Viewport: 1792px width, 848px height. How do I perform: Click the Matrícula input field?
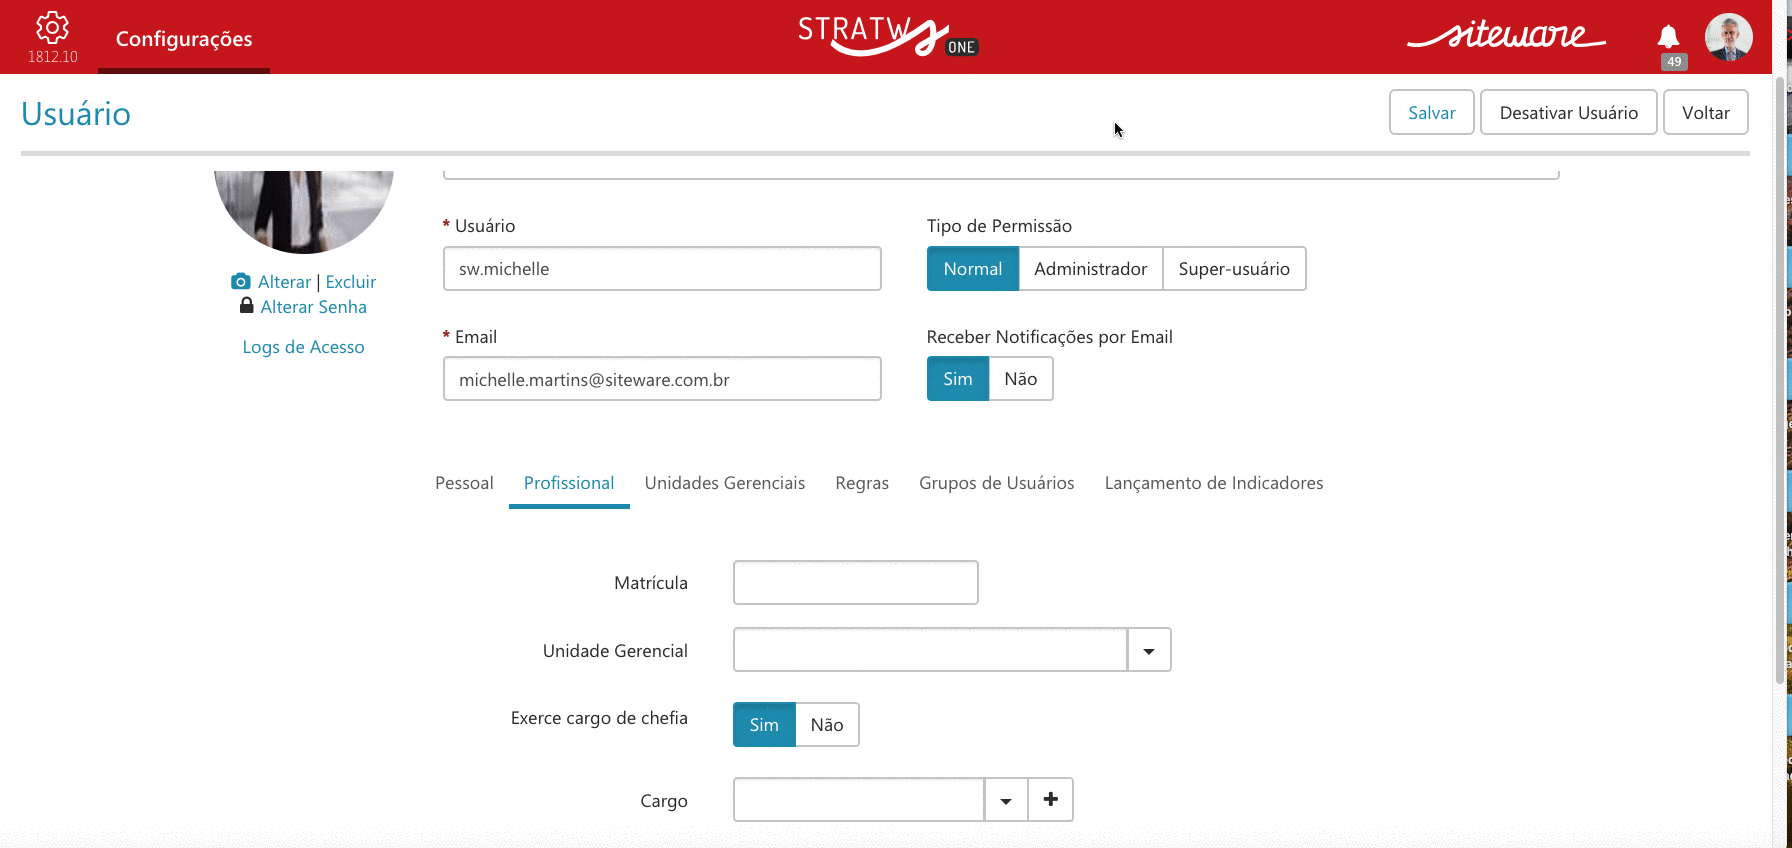coord(856,583)
